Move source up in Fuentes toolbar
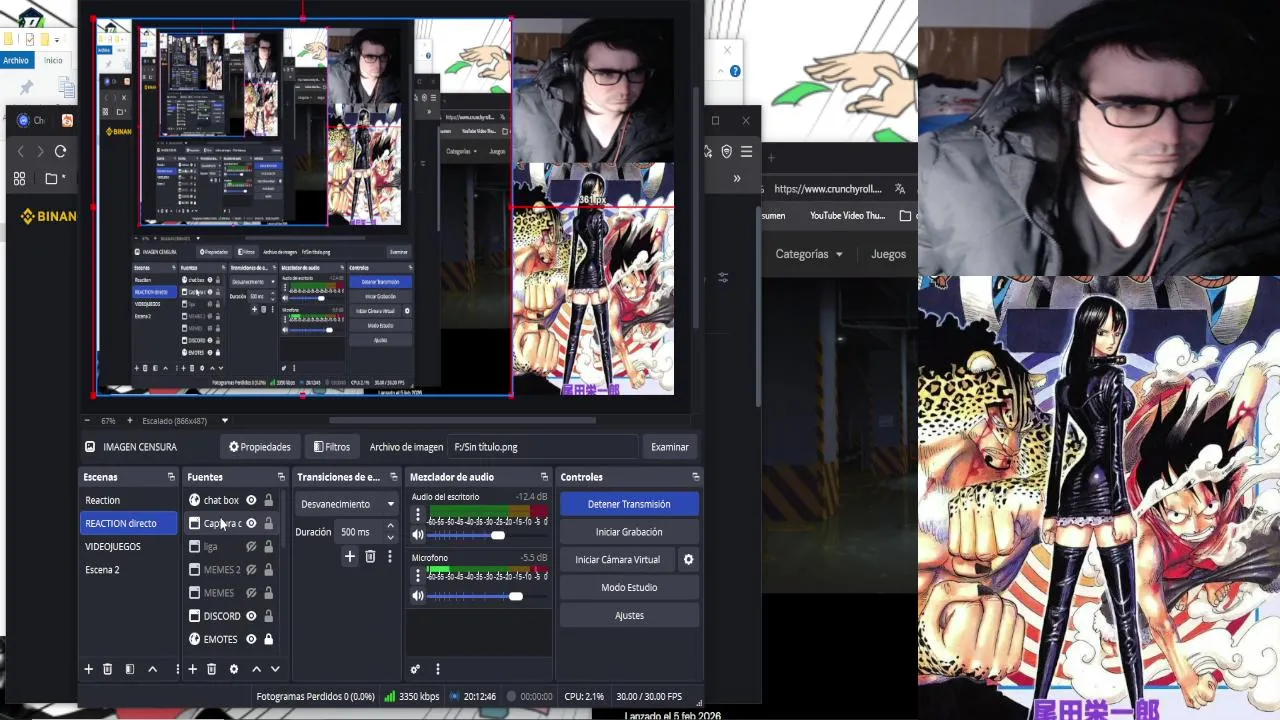The height and width of the screenshot is (720, 1280). pyautogui.click(x=256, y=669)
